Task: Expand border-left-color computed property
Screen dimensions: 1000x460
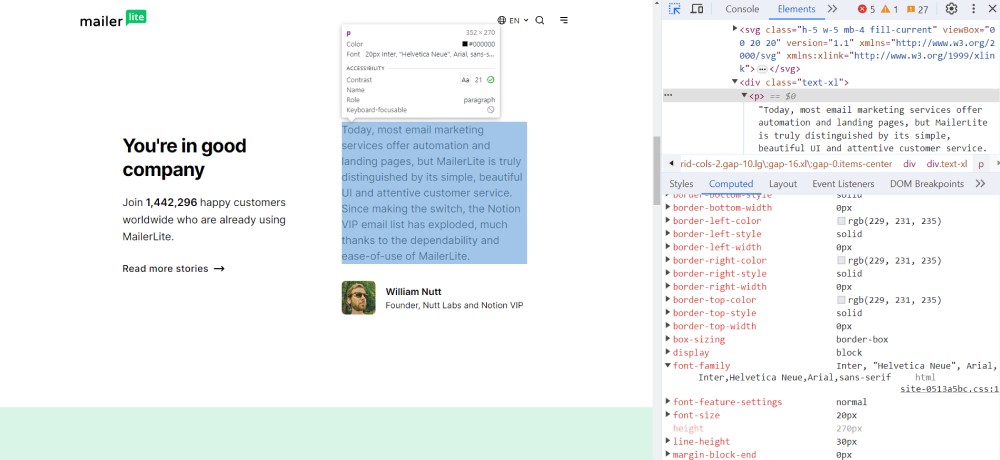Action: (668, 221)
